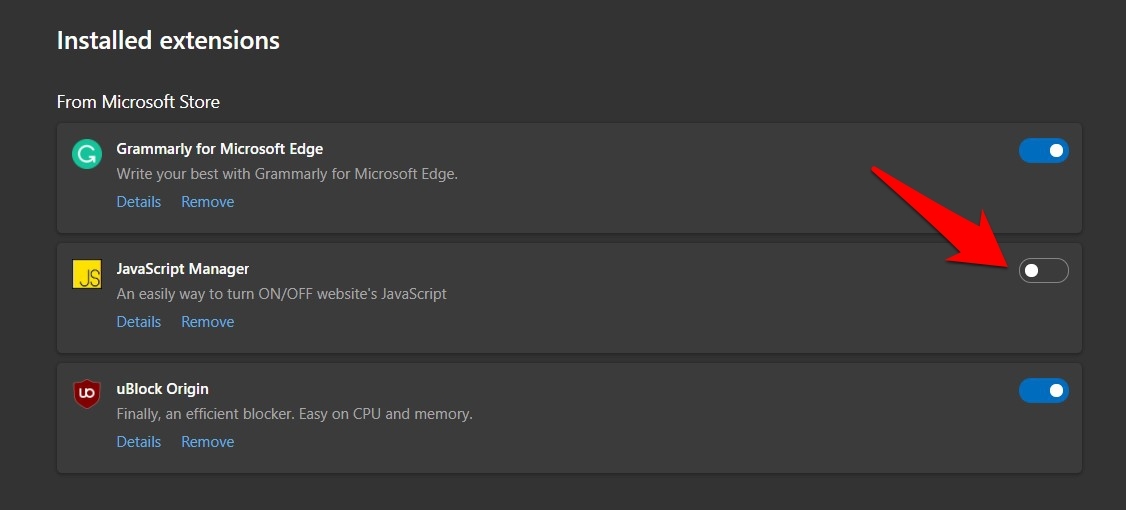
Task: Open Details for Grammarly extension
Action: [x=138, y=202]
